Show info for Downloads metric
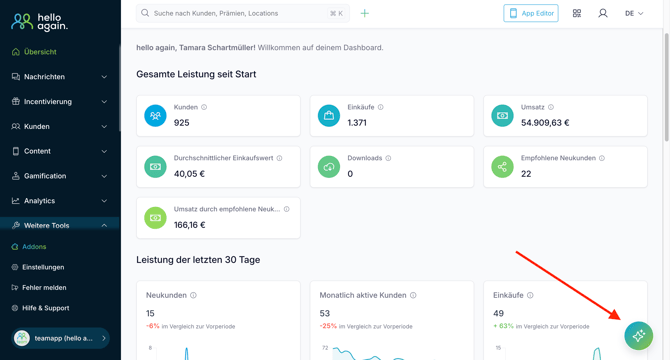This screenshot has height=360, width=670. coord(388,158)
